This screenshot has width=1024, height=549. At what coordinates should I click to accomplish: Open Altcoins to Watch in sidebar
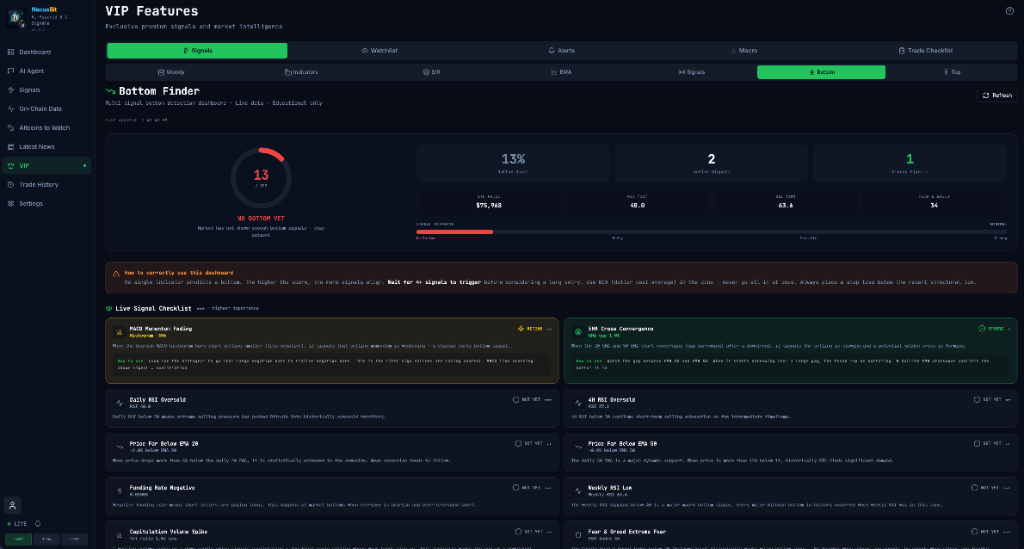(46, 127)
